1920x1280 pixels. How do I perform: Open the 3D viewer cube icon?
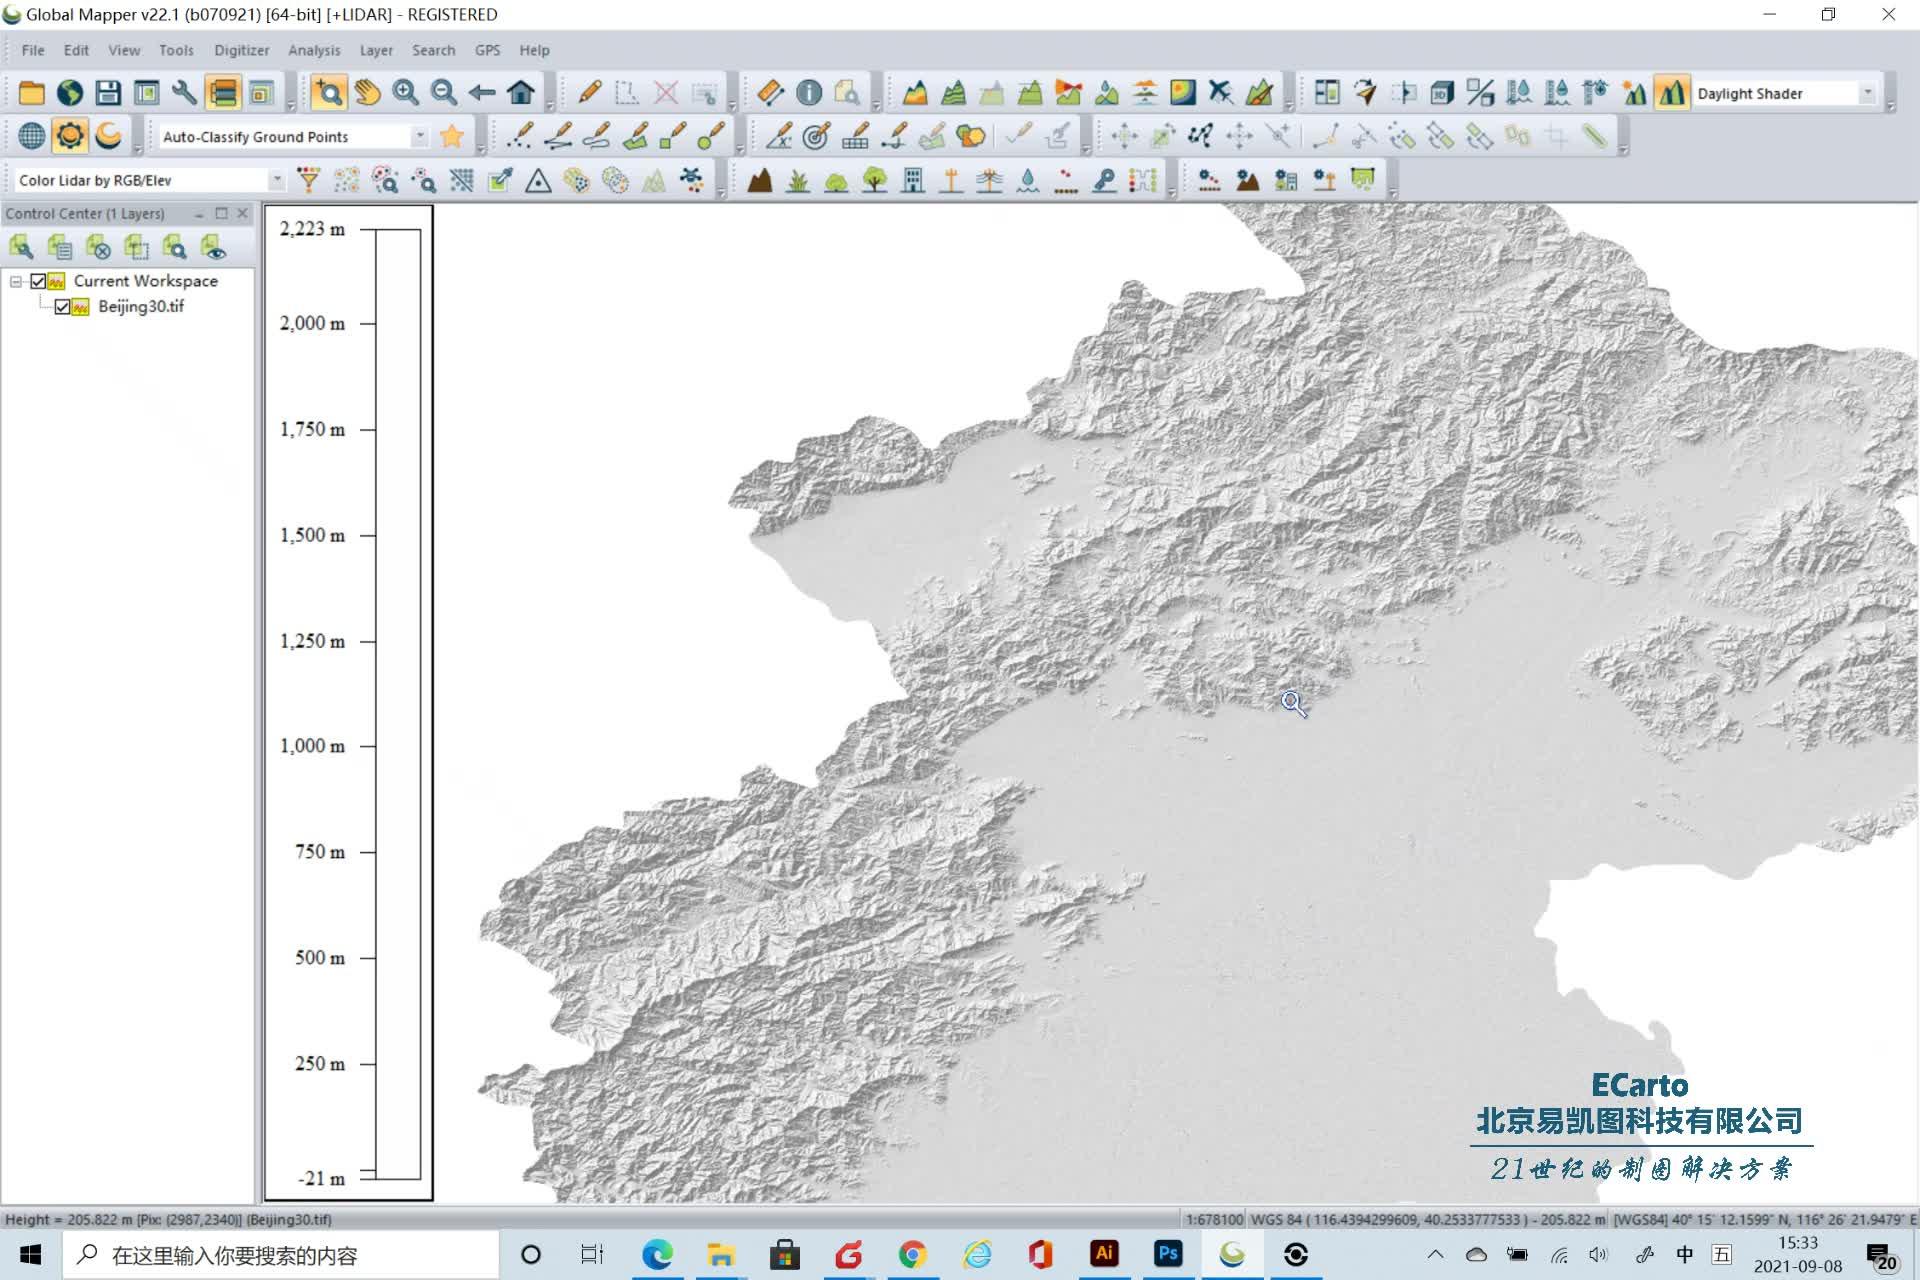click(1441, 93)
